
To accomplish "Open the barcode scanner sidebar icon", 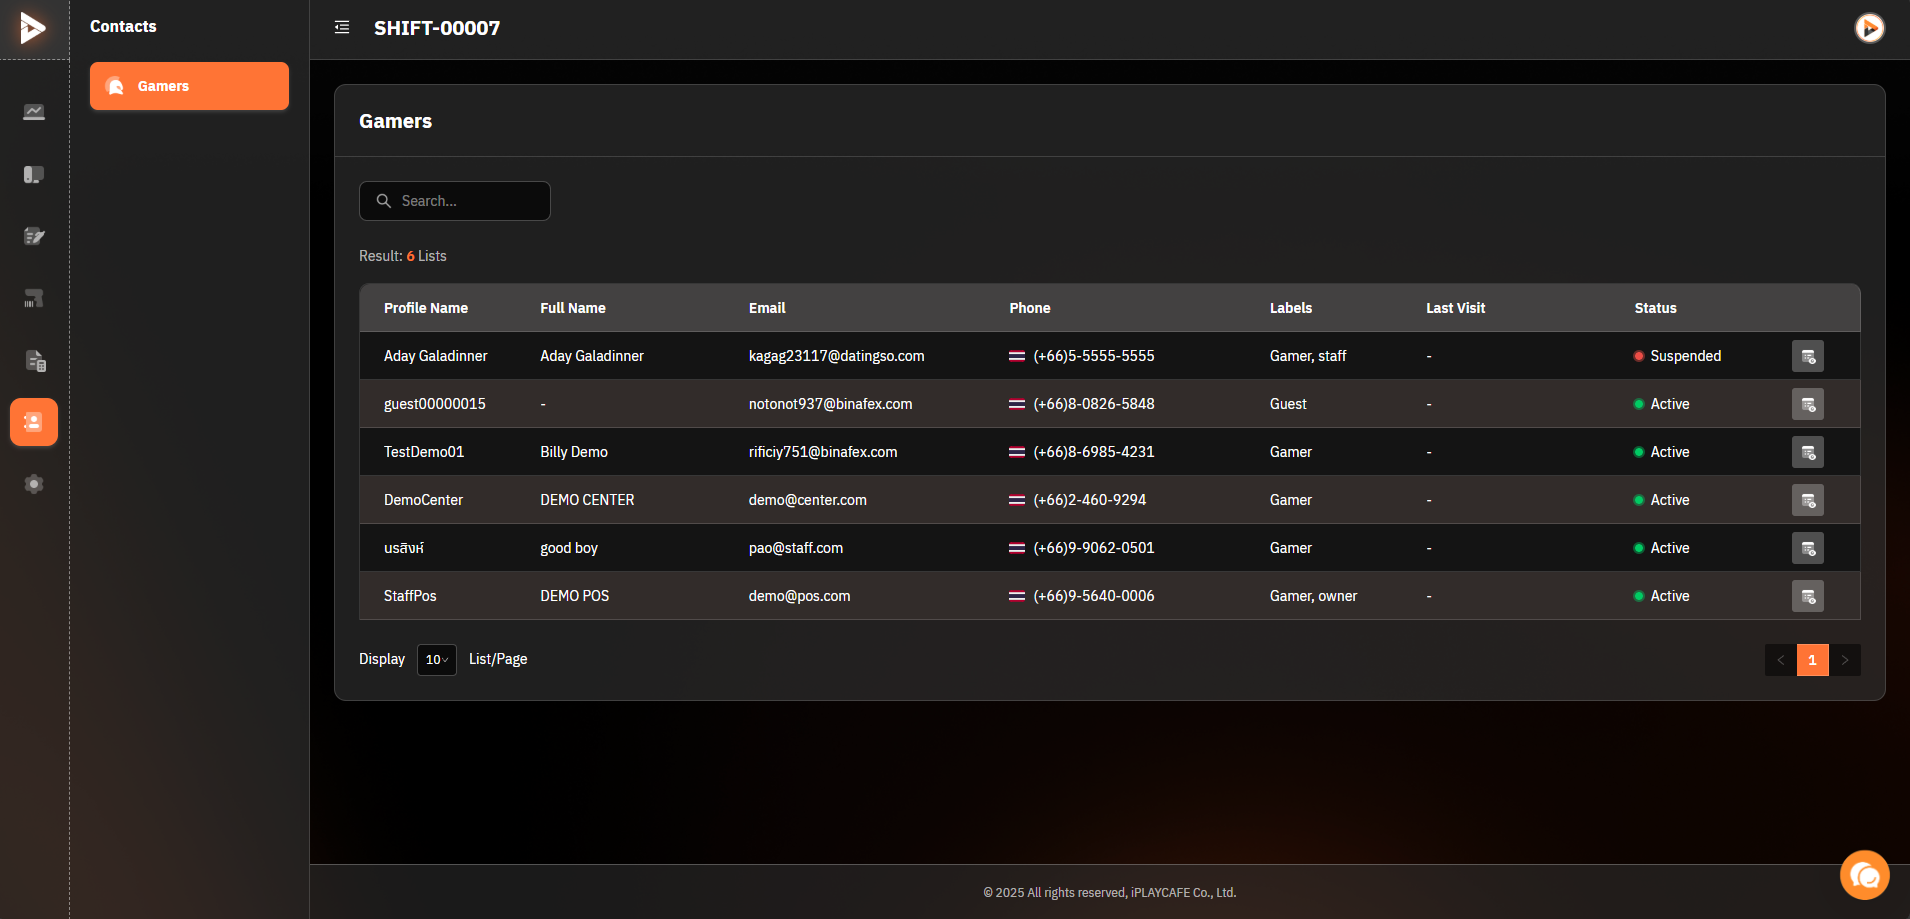I will tap(34, 298).
